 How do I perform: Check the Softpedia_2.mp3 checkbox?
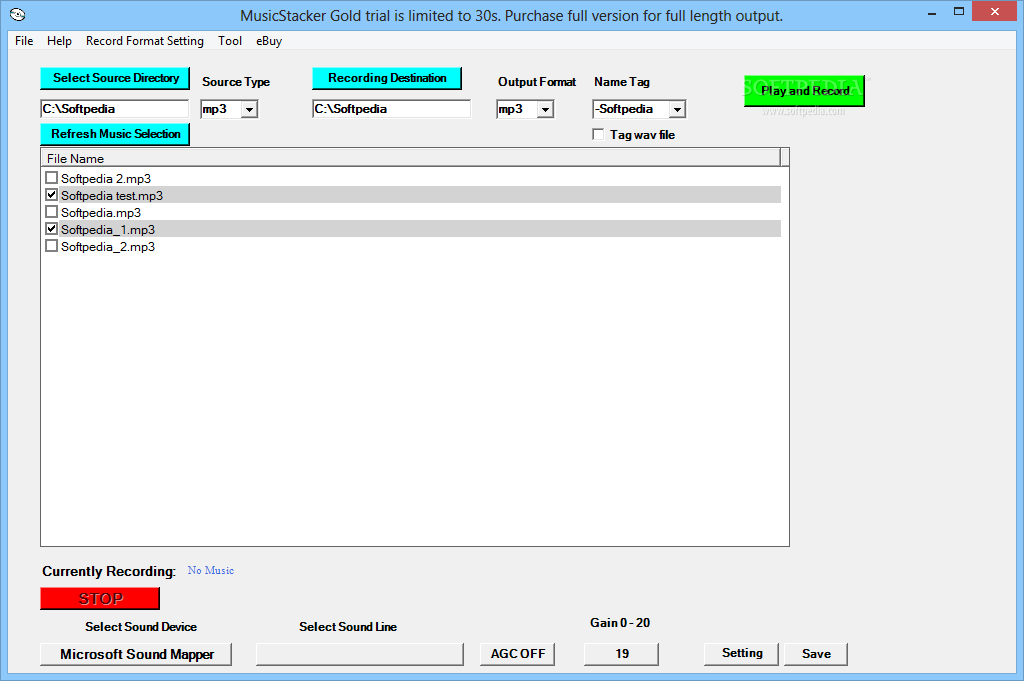pos(52,245)
